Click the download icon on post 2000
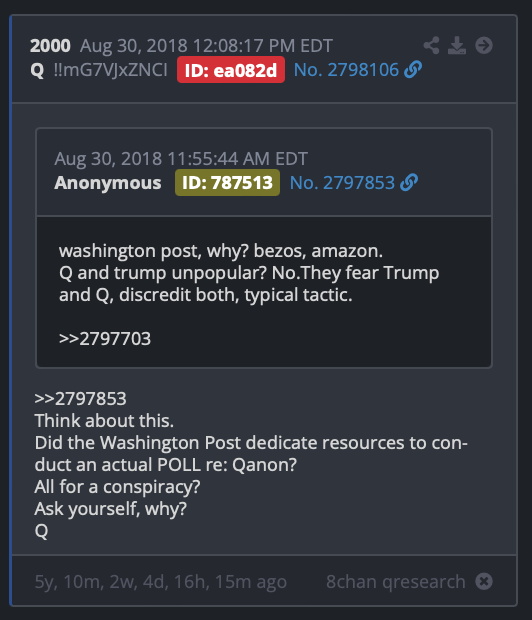The width and height of the screenshot is (532, 620). [x=457, y=45]
